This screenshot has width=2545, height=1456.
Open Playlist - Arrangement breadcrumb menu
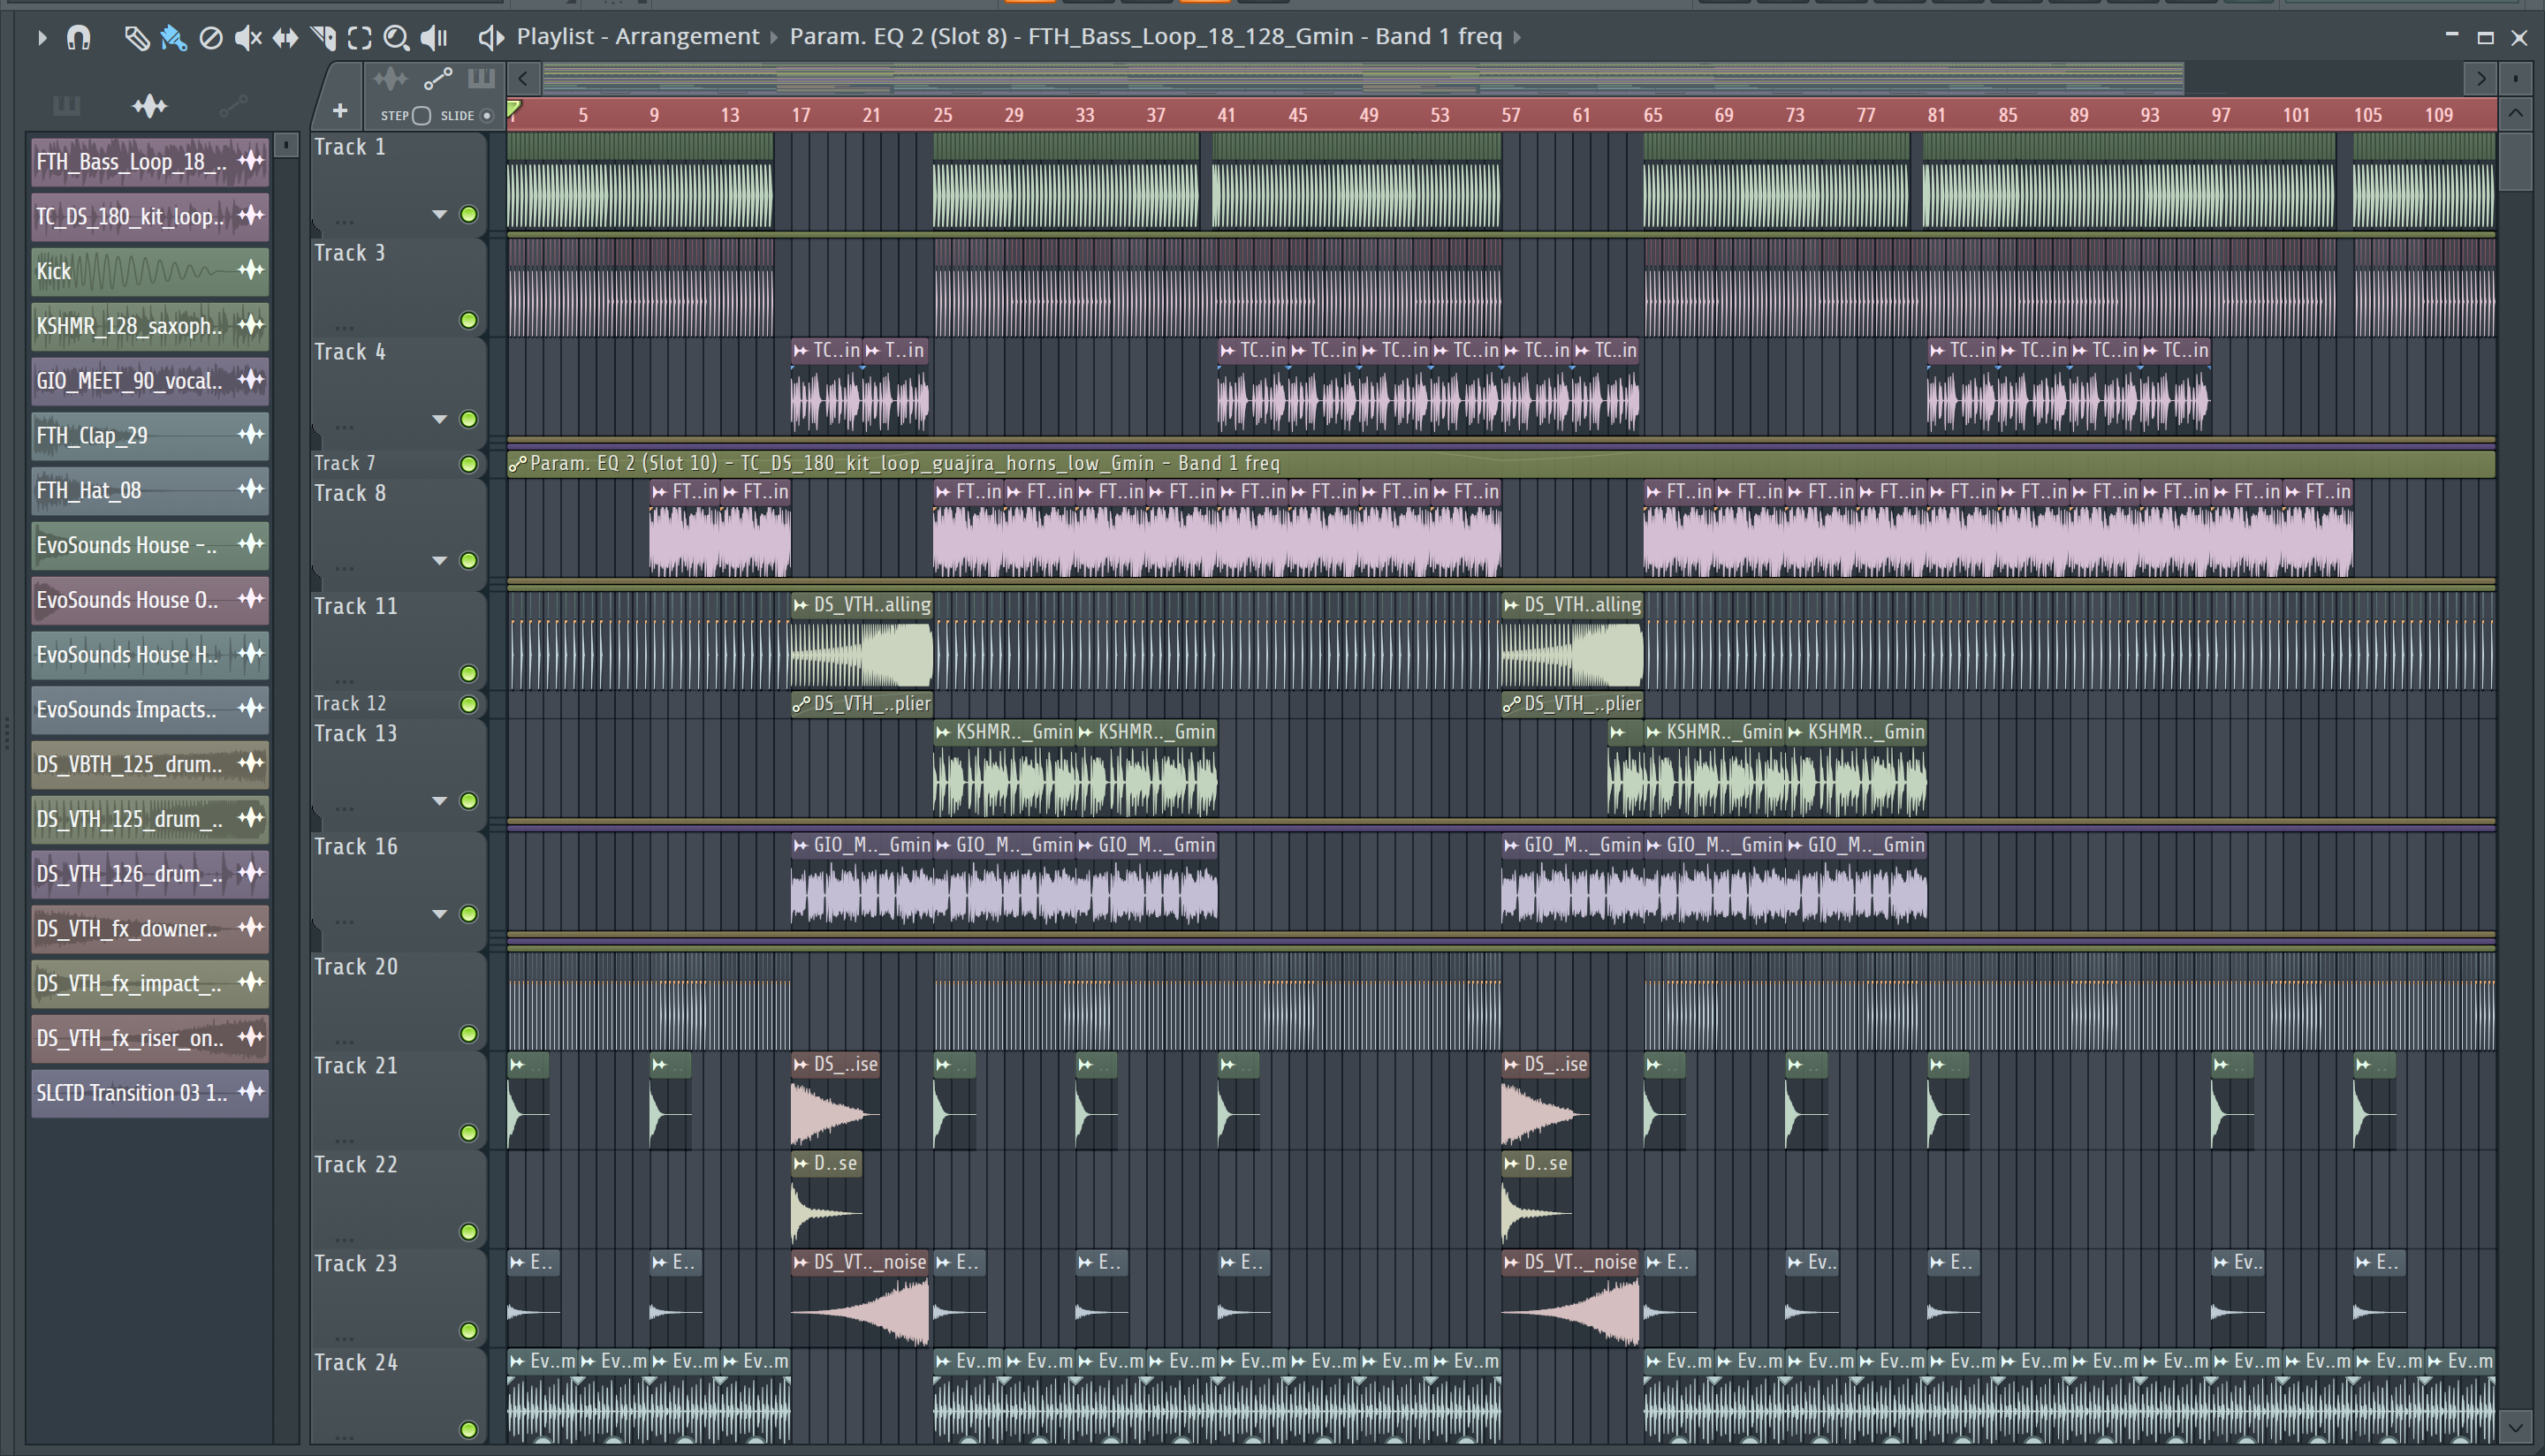coord(638,37)
